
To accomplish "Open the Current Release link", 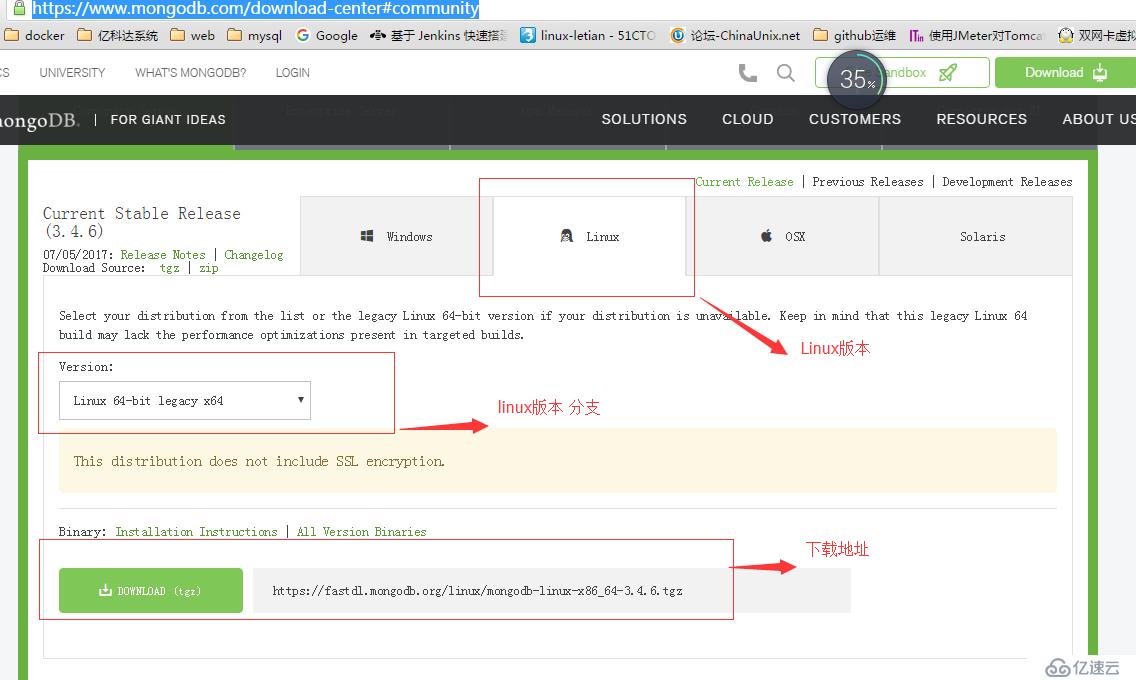I will coord(744,182).
